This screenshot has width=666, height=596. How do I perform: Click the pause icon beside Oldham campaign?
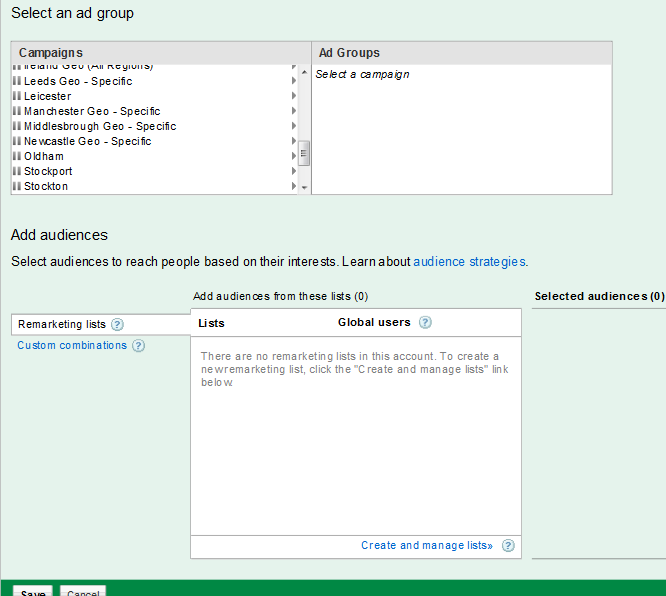(x=16, y=156)
